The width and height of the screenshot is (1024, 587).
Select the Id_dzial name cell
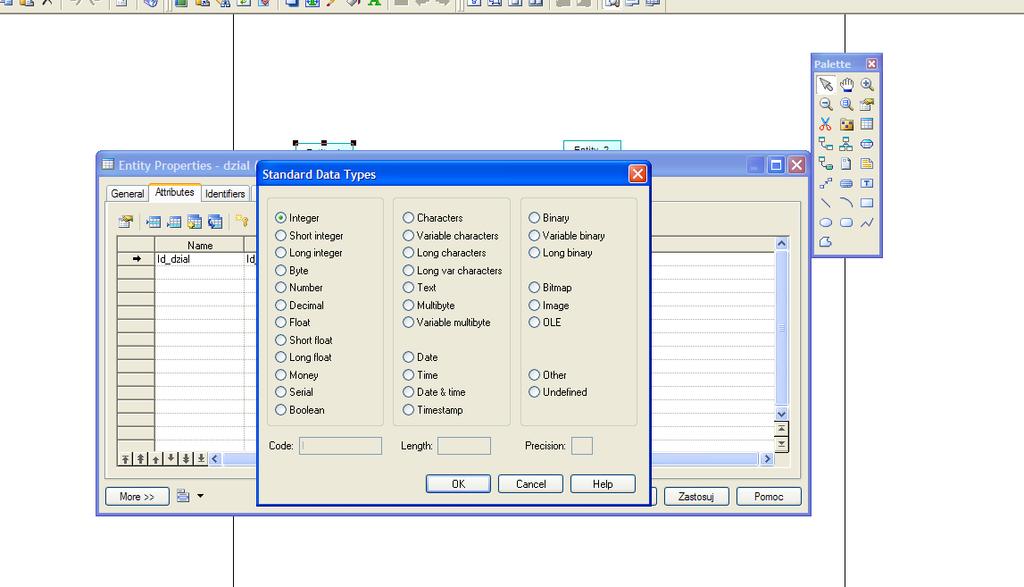[x=199, y=259]
